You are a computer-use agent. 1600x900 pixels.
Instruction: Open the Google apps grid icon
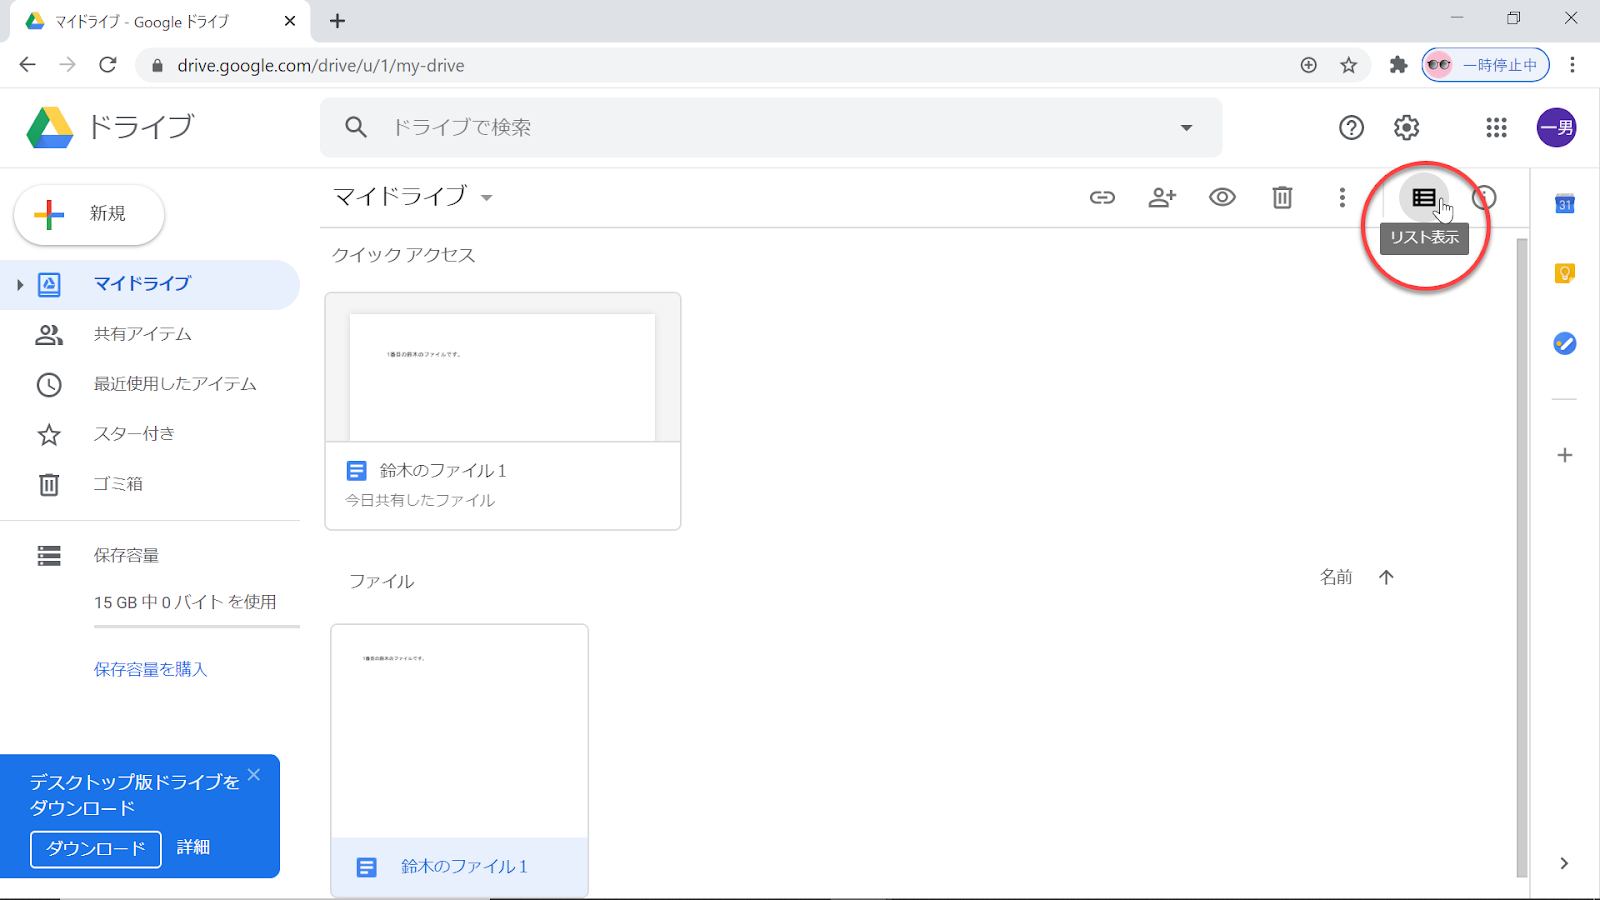click(1496, 127)
